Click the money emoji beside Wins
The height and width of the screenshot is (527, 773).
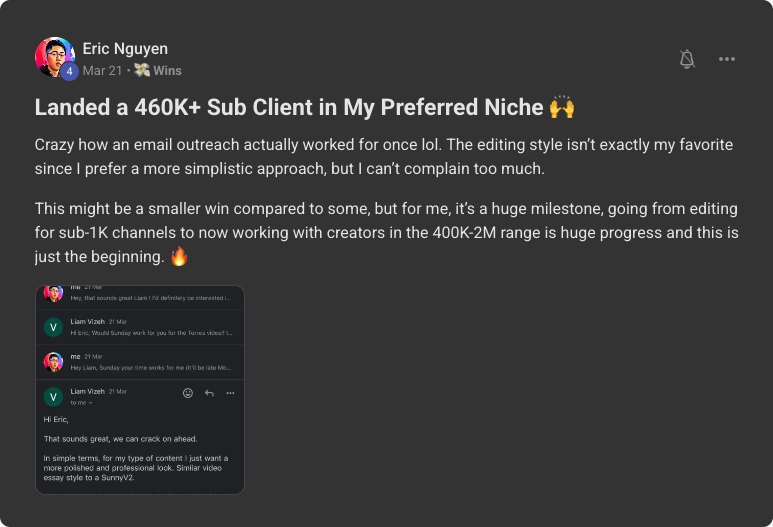pos(142,71)
